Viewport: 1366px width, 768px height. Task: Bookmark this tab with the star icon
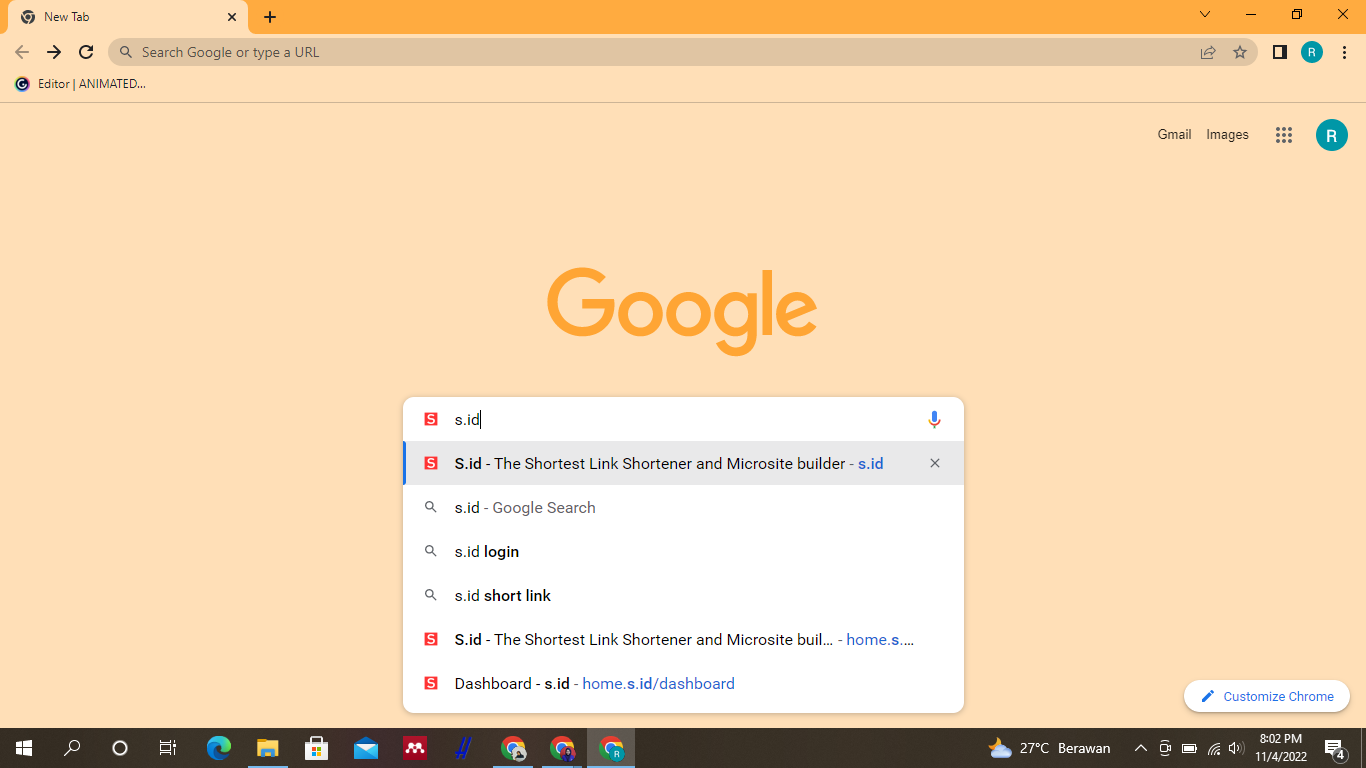pos(1240,52)
